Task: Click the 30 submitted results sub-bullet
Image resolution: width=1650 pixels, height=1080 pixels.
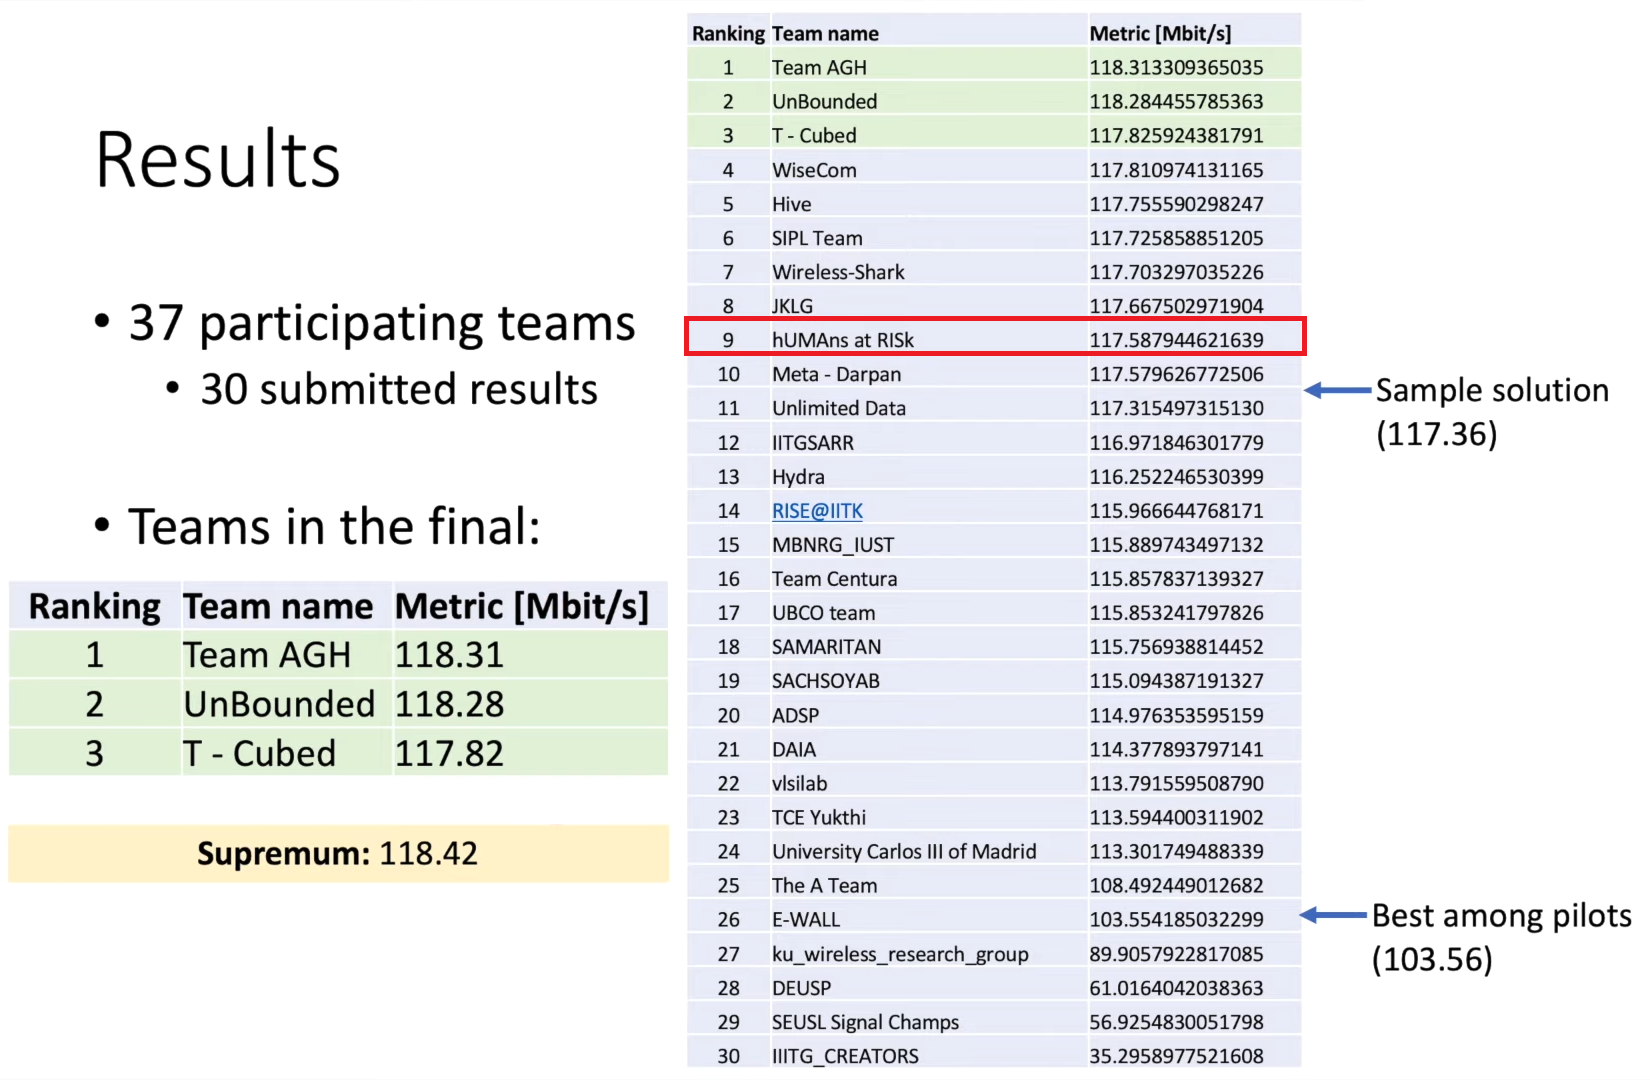Action: click(382, 389)
